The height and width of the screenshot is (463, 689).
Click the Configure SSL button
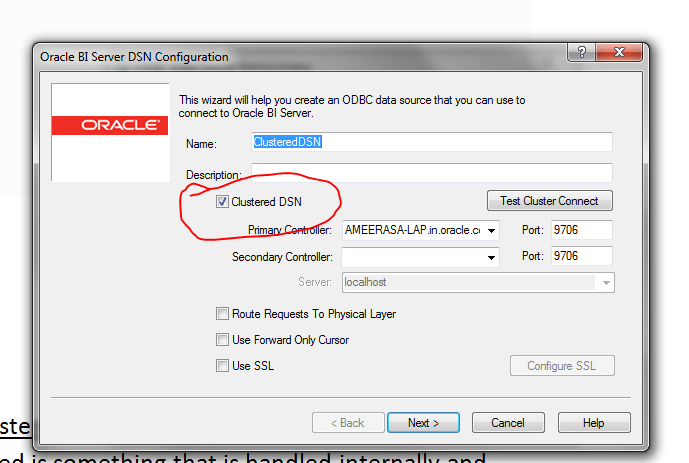point(562,365)
